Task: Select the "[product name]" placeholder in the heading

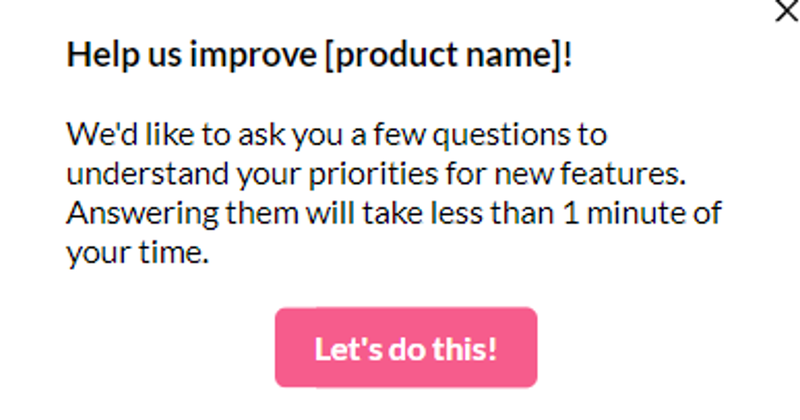Action: (442, 55)
